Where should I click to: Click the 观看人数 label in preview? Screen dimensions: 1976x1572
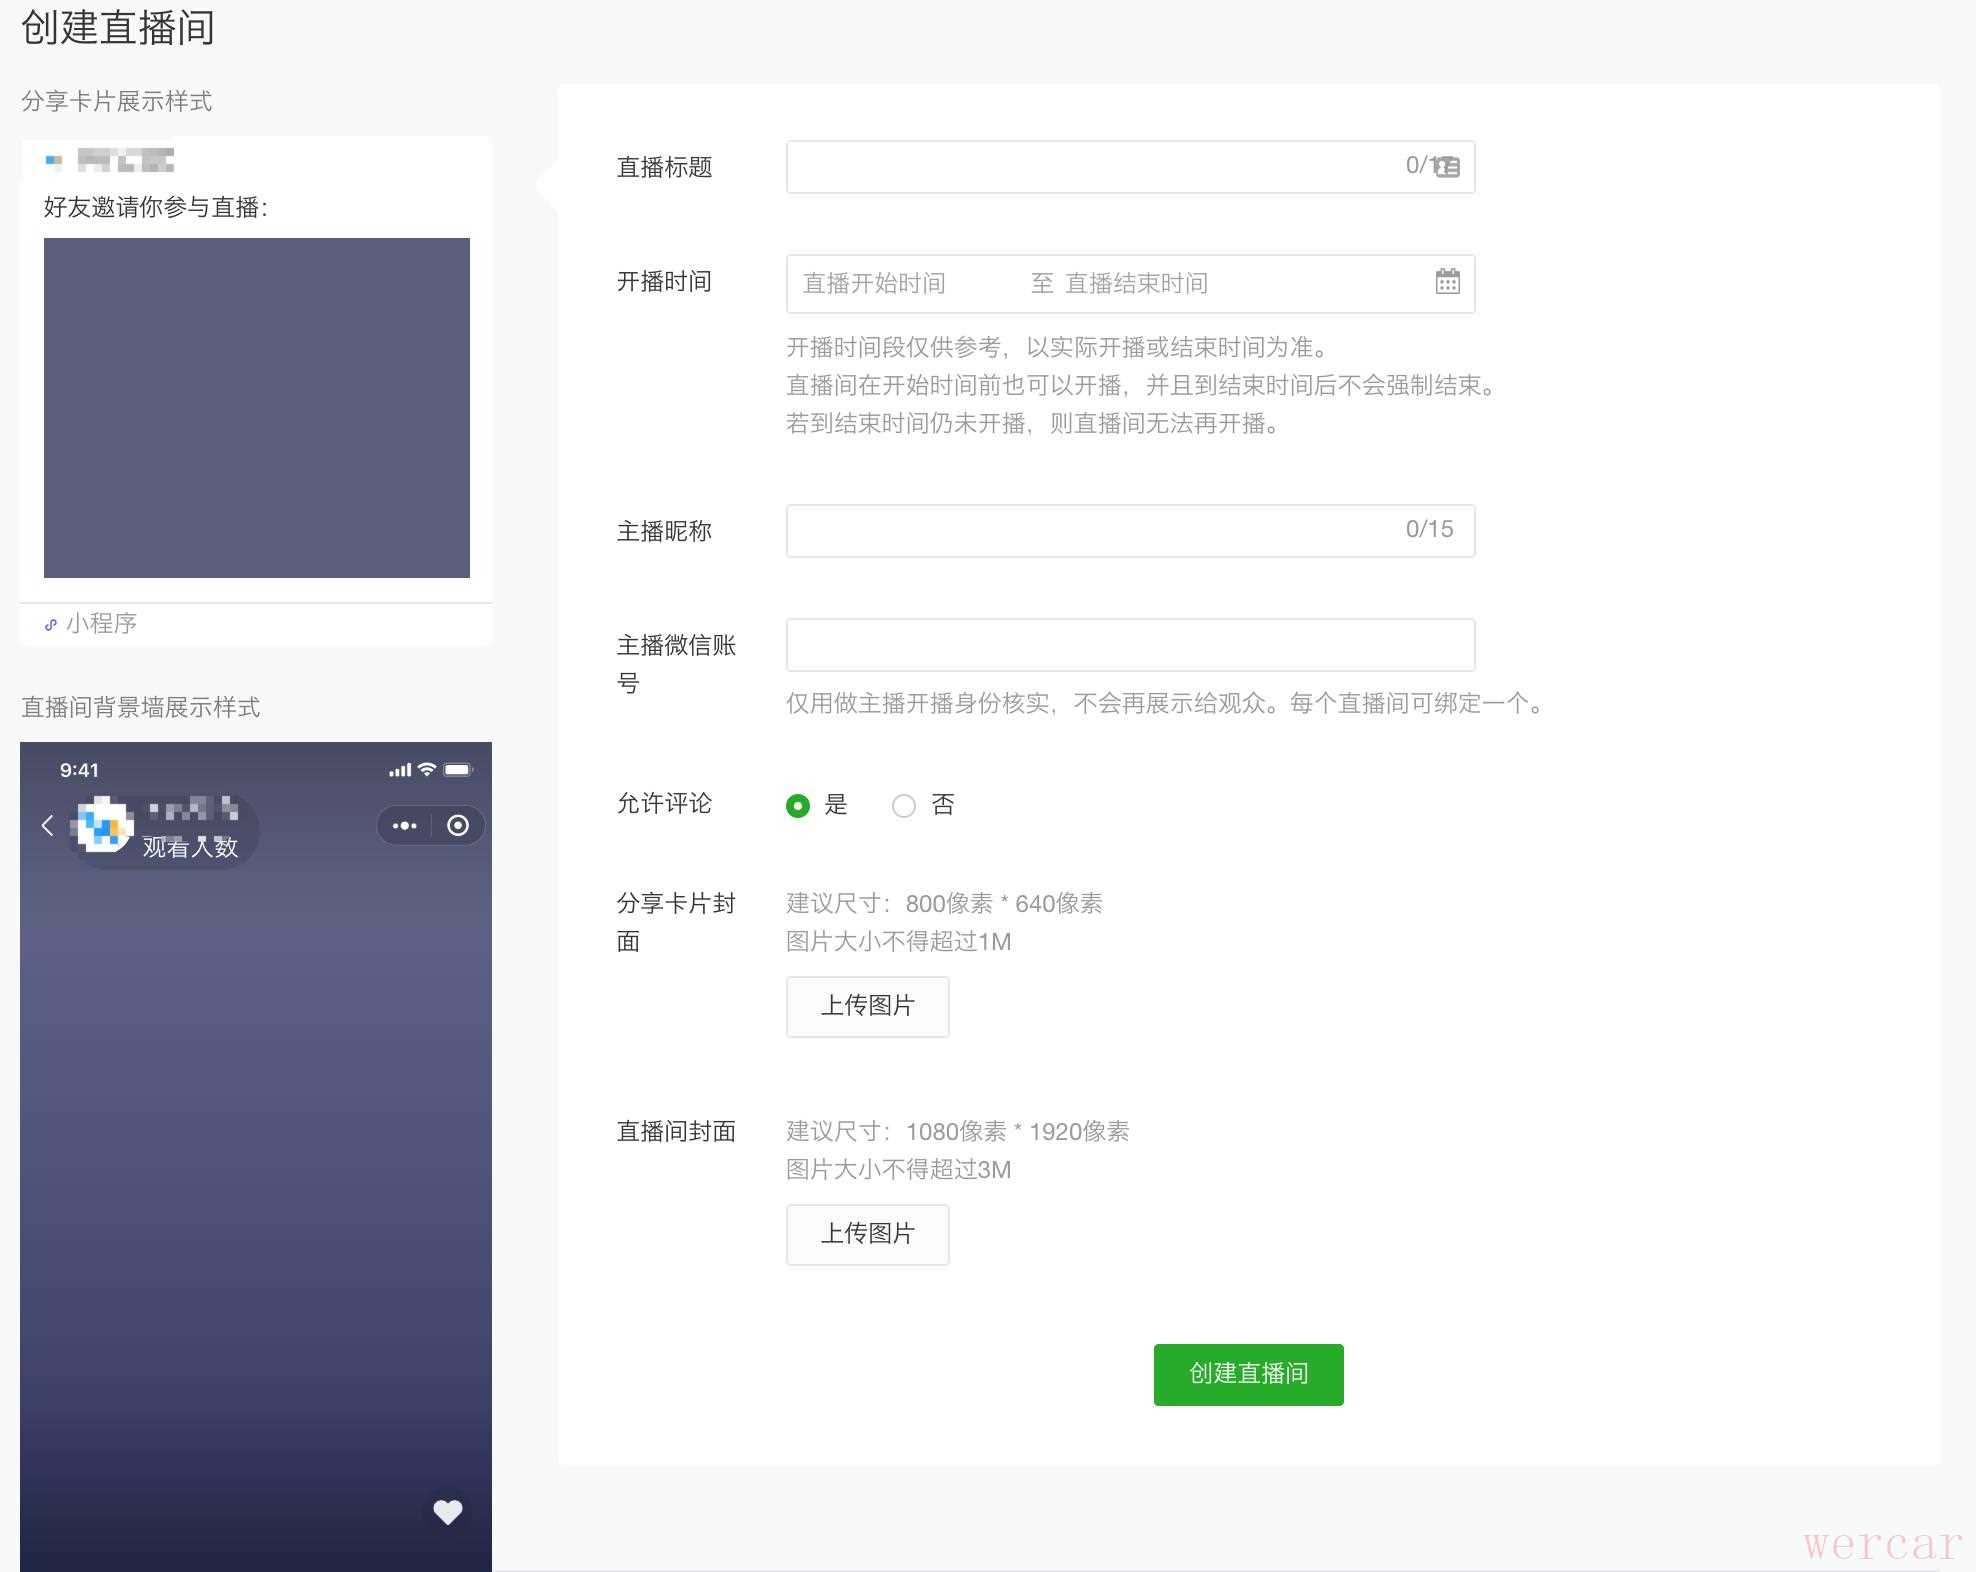pos(190,847)
